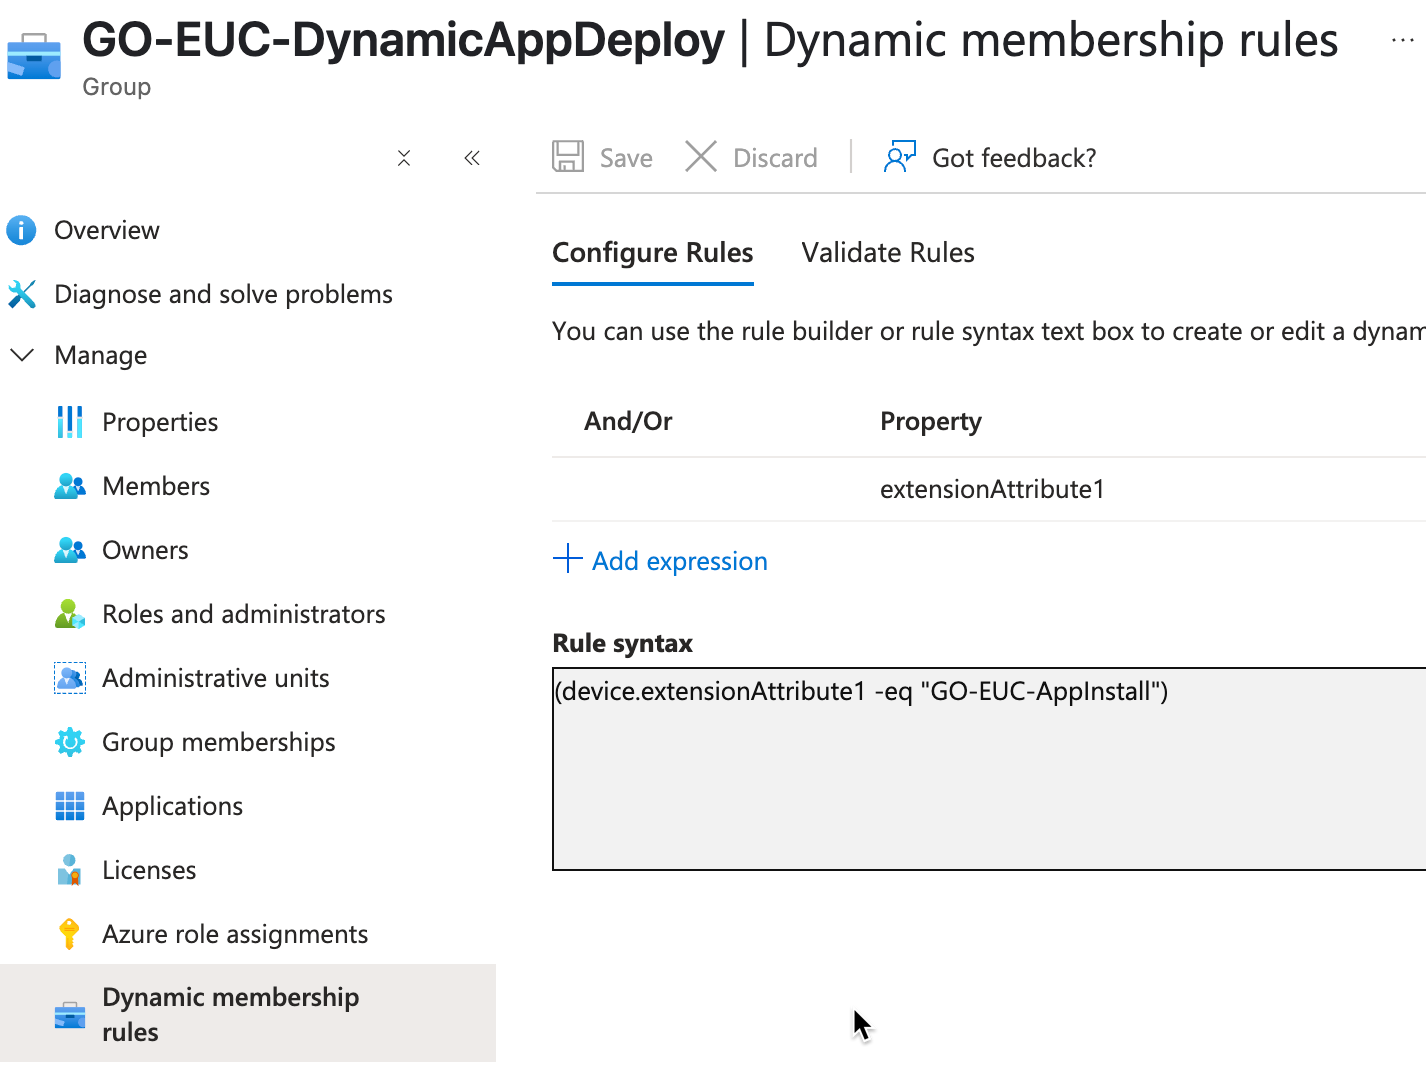Screen dimensions: 1426x1080
Task: Open Got feedback? link
Action: [1014, 158]
